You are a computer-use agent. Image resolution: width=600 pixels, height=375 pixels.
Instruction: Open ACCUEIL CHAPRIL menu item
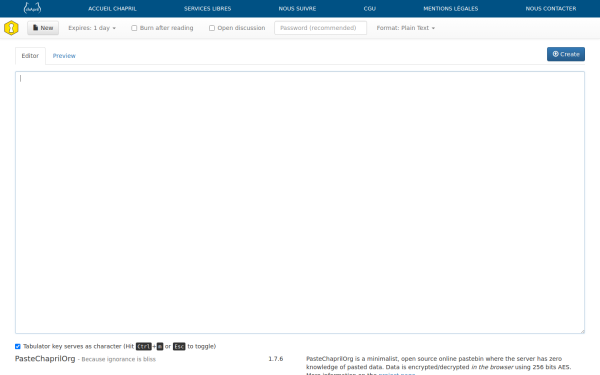(x=112, y=8)
